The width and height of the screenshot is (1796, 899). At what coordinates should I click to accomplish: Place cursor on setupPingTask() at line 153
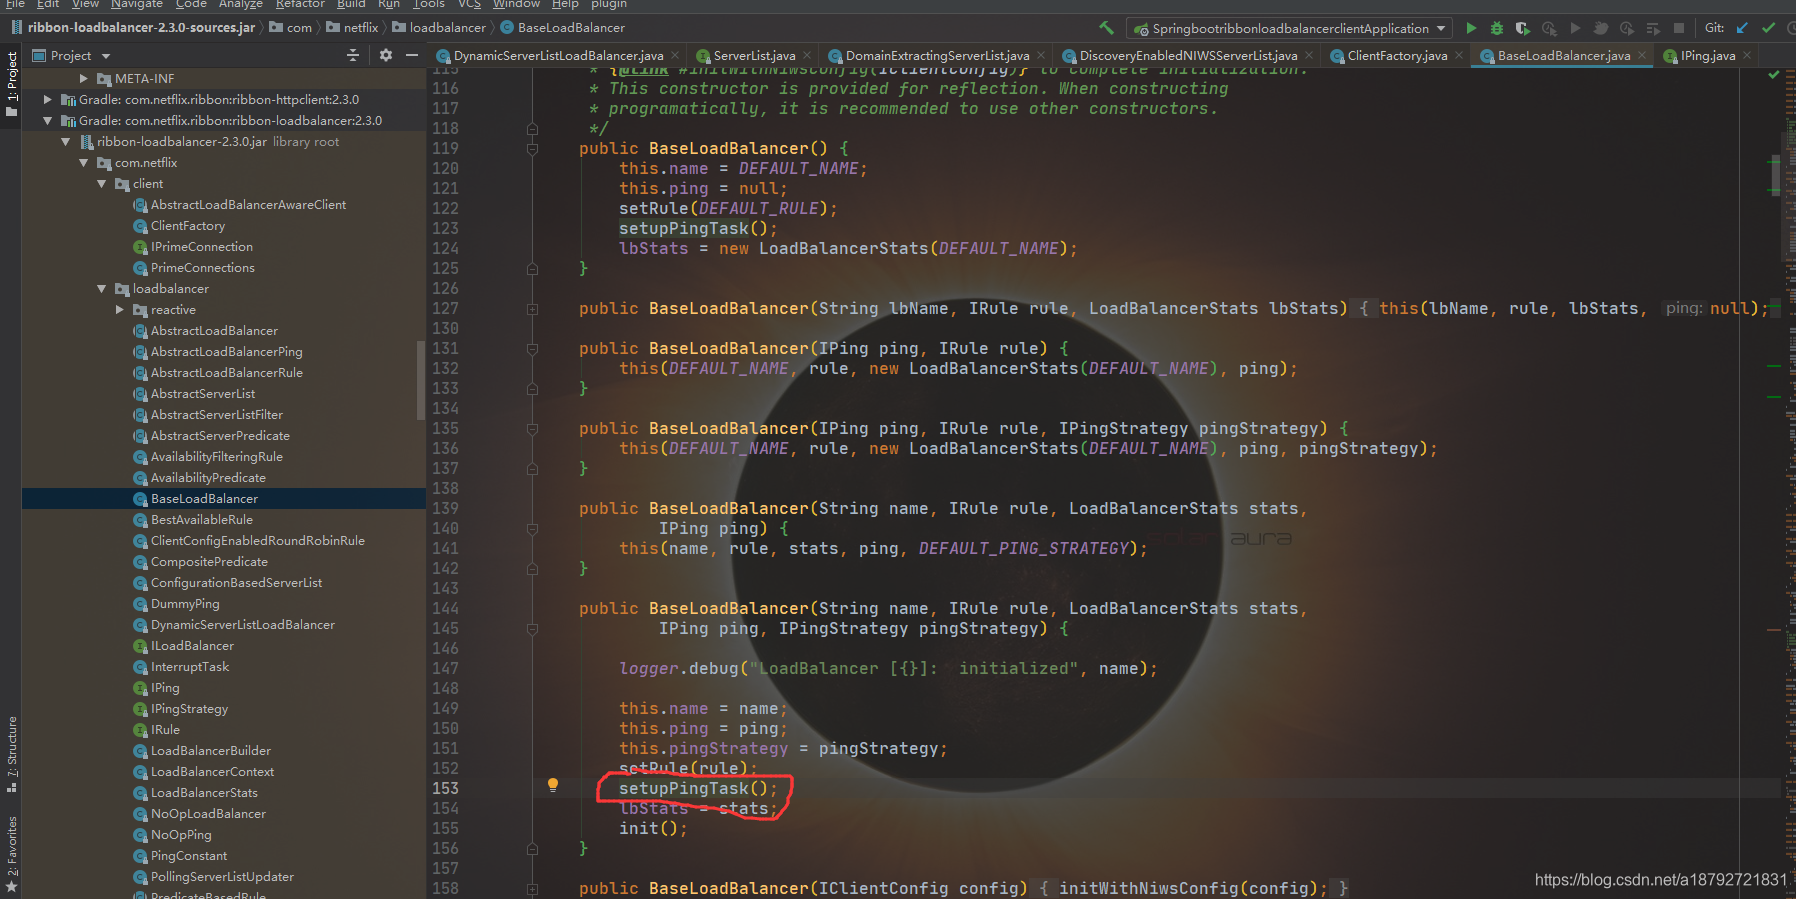point(698,788)
